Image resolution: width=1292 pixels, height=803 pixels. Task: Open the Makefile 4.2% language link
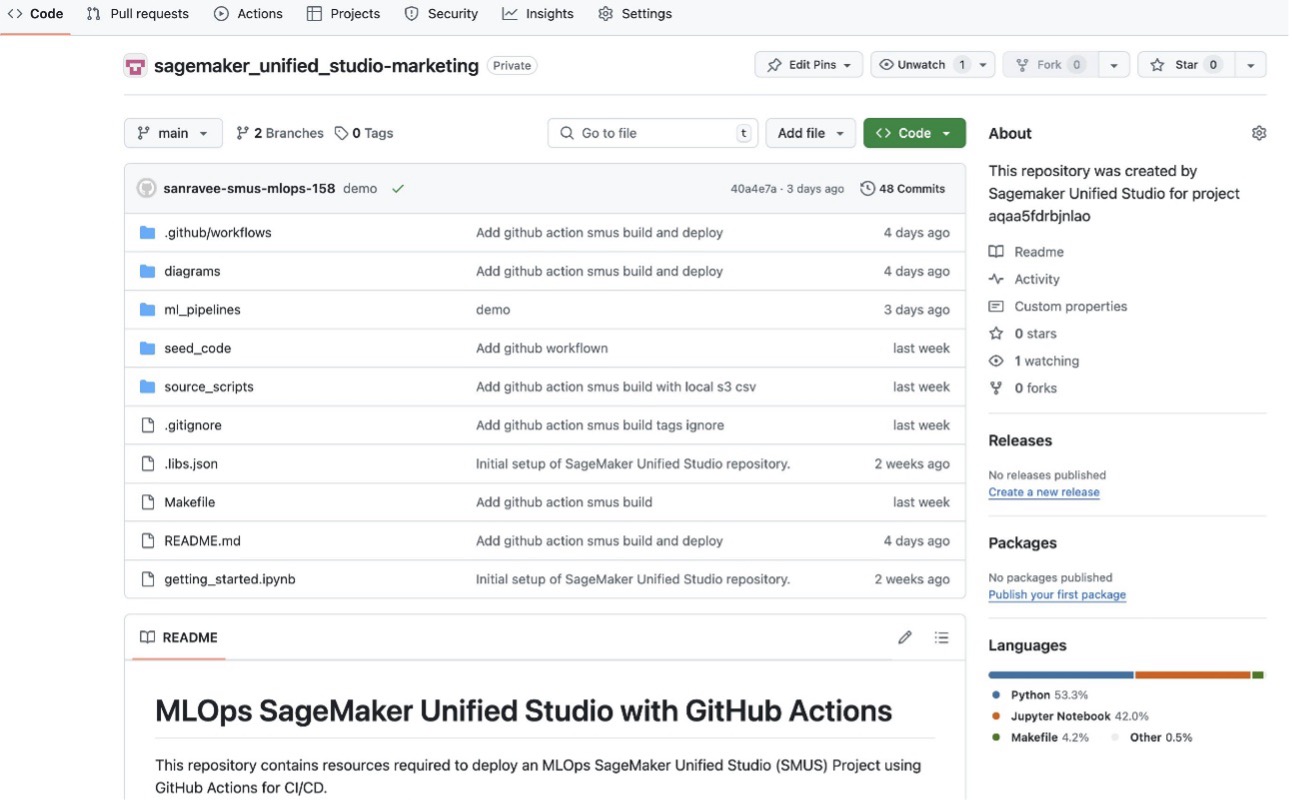pyautogui.click(x=1039, y=737)
